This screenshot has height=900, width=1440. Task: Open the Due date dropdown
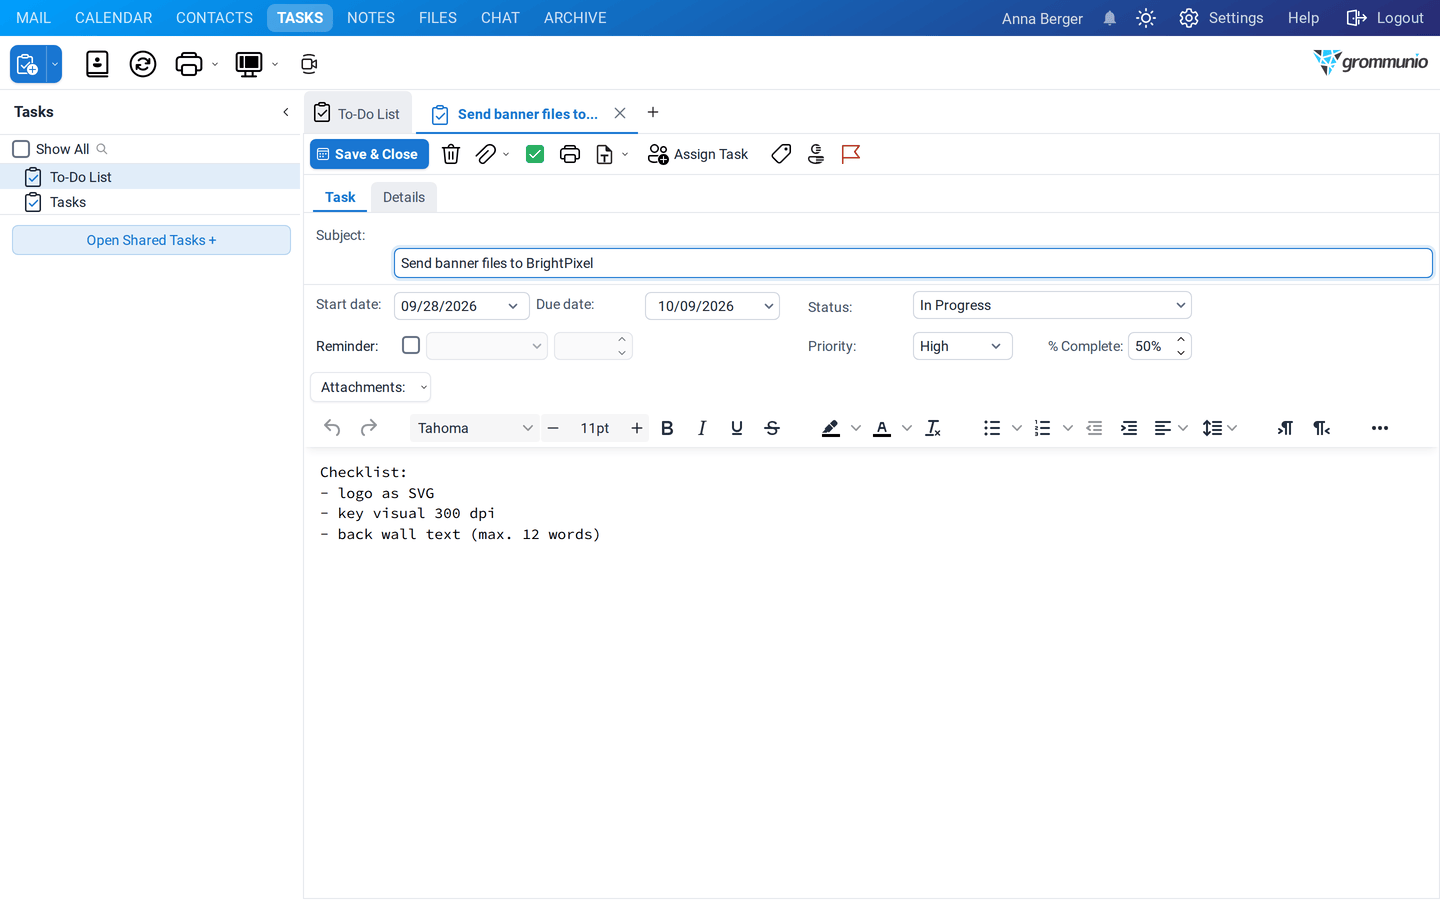pyautogui.click(x=769, y=306)
